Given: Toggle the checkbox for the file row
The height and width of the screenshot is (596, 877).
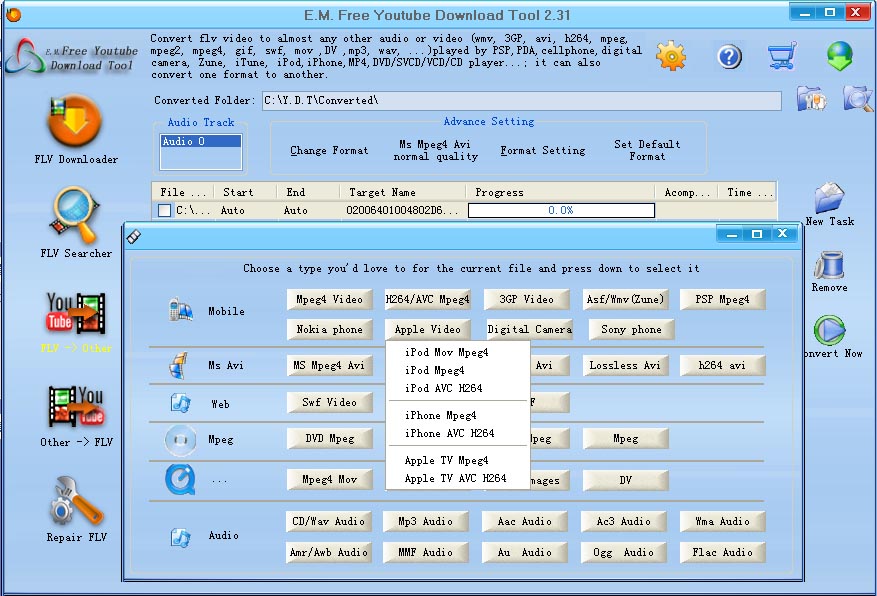Looking at the screenshot, I should [x=164, y=211].
